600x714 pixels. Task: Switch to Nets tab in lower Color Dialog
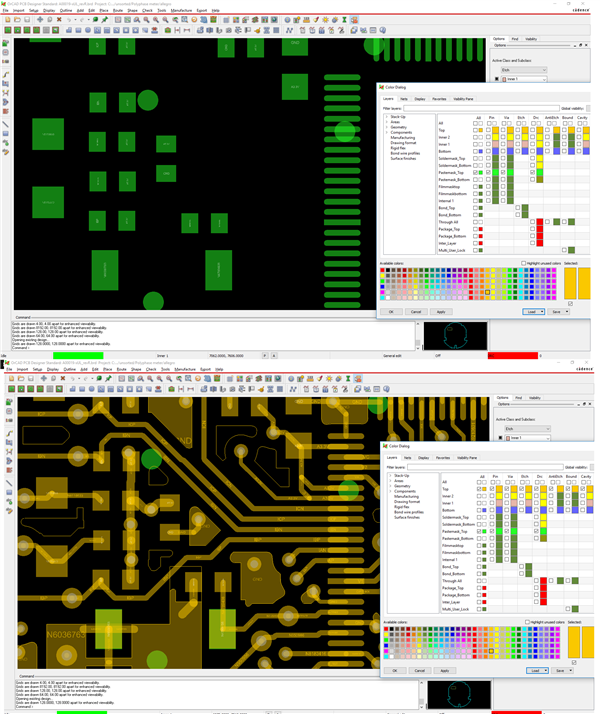(x=405, y=457)
